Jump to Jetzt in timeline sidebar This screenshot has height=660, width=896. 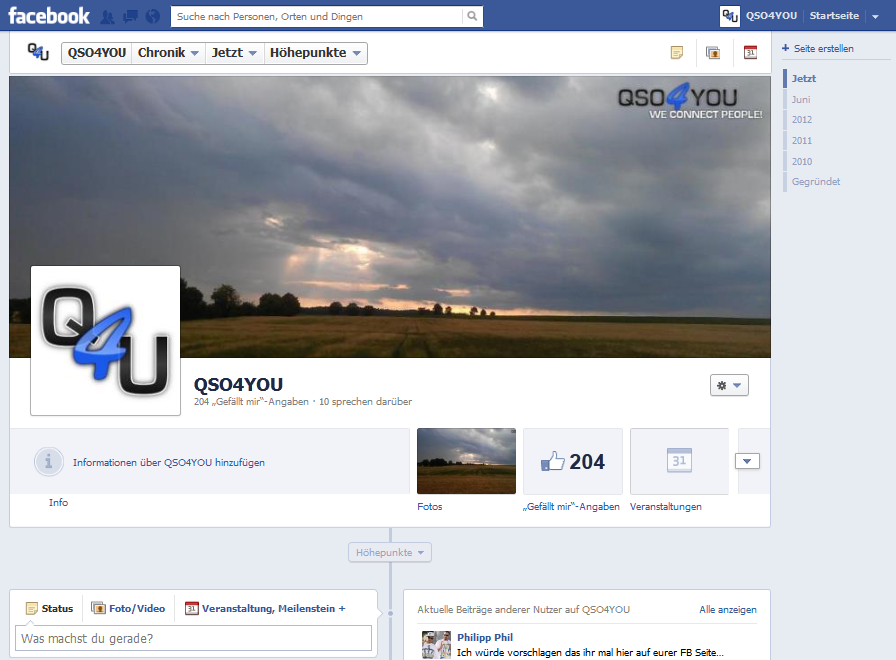tap(803, 78)
